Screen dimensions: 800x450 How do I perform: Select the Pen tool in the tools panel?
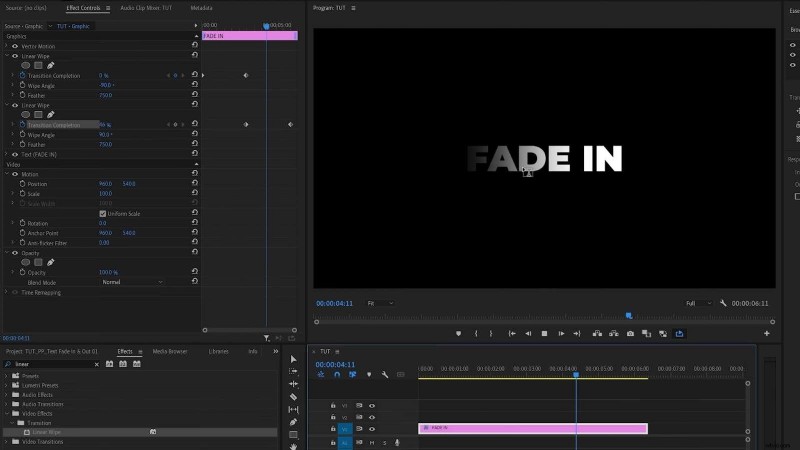pyautogui.click(x=293, y=422)
